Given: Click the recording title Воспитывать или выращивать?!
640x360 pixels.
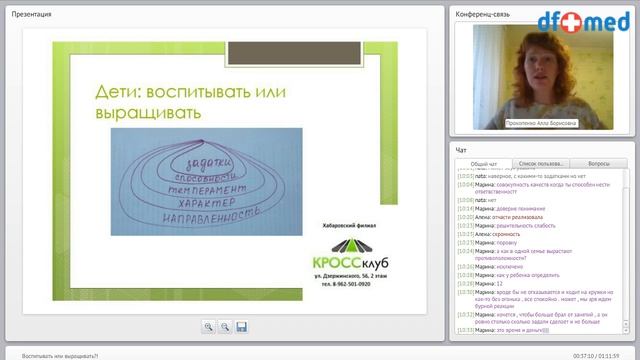Looking at the screenshot, I should coord(60,356).
